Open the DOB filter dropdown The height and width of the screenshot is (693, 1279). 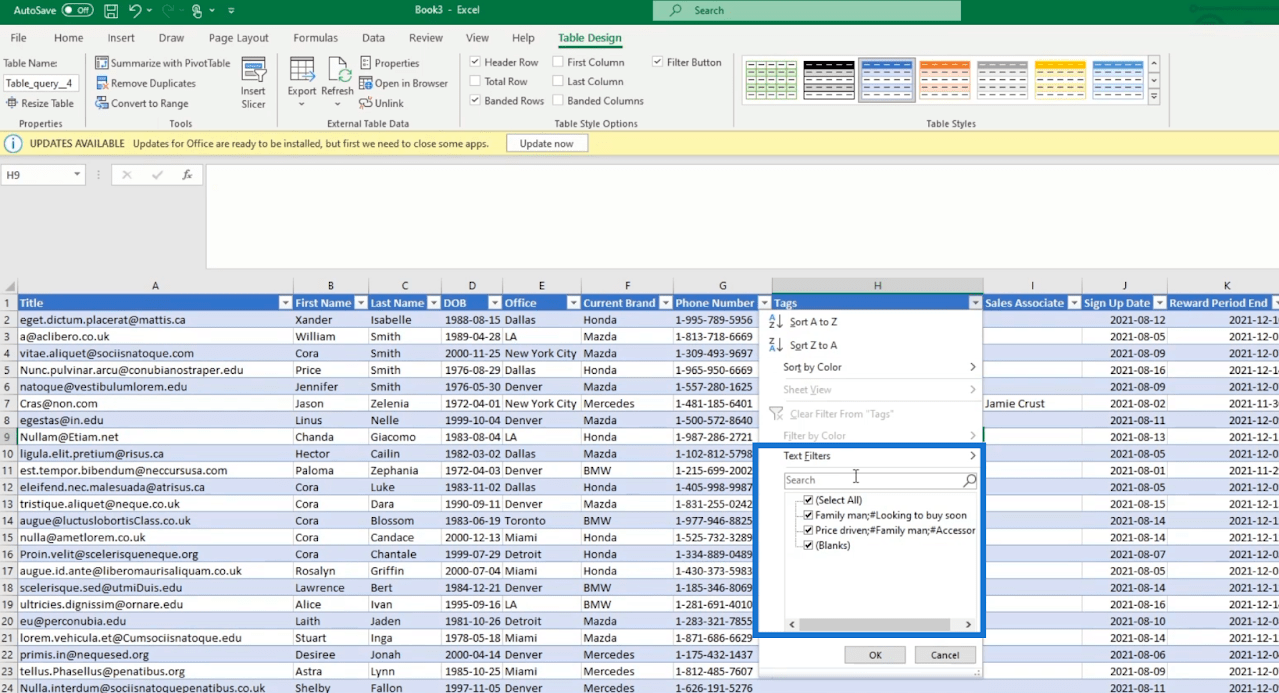[x=494, y=303]
